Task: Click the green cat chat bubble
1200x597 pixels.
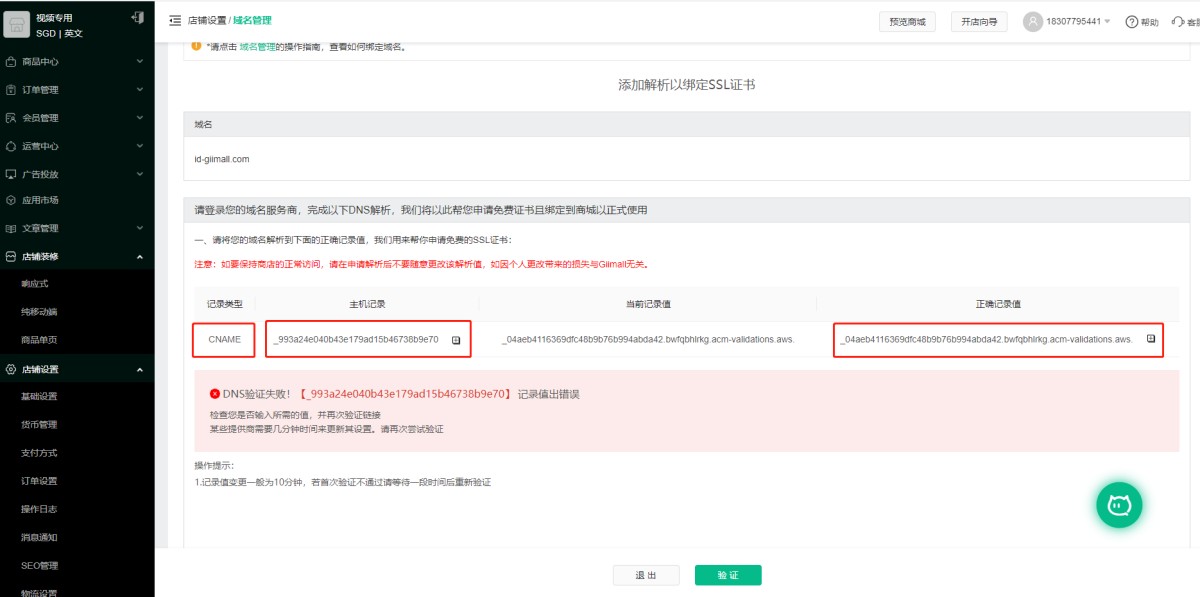Action: (1119, 506)
